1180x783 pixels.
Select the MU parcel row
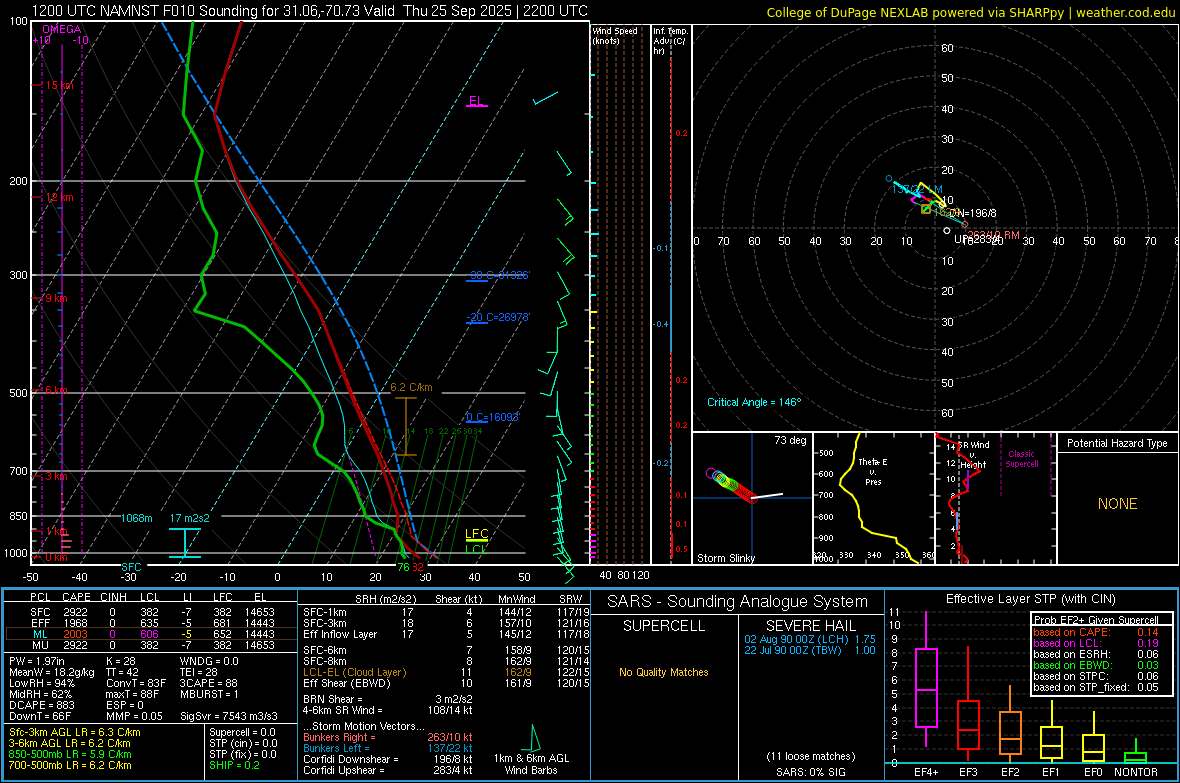click(x=151, y=644)
